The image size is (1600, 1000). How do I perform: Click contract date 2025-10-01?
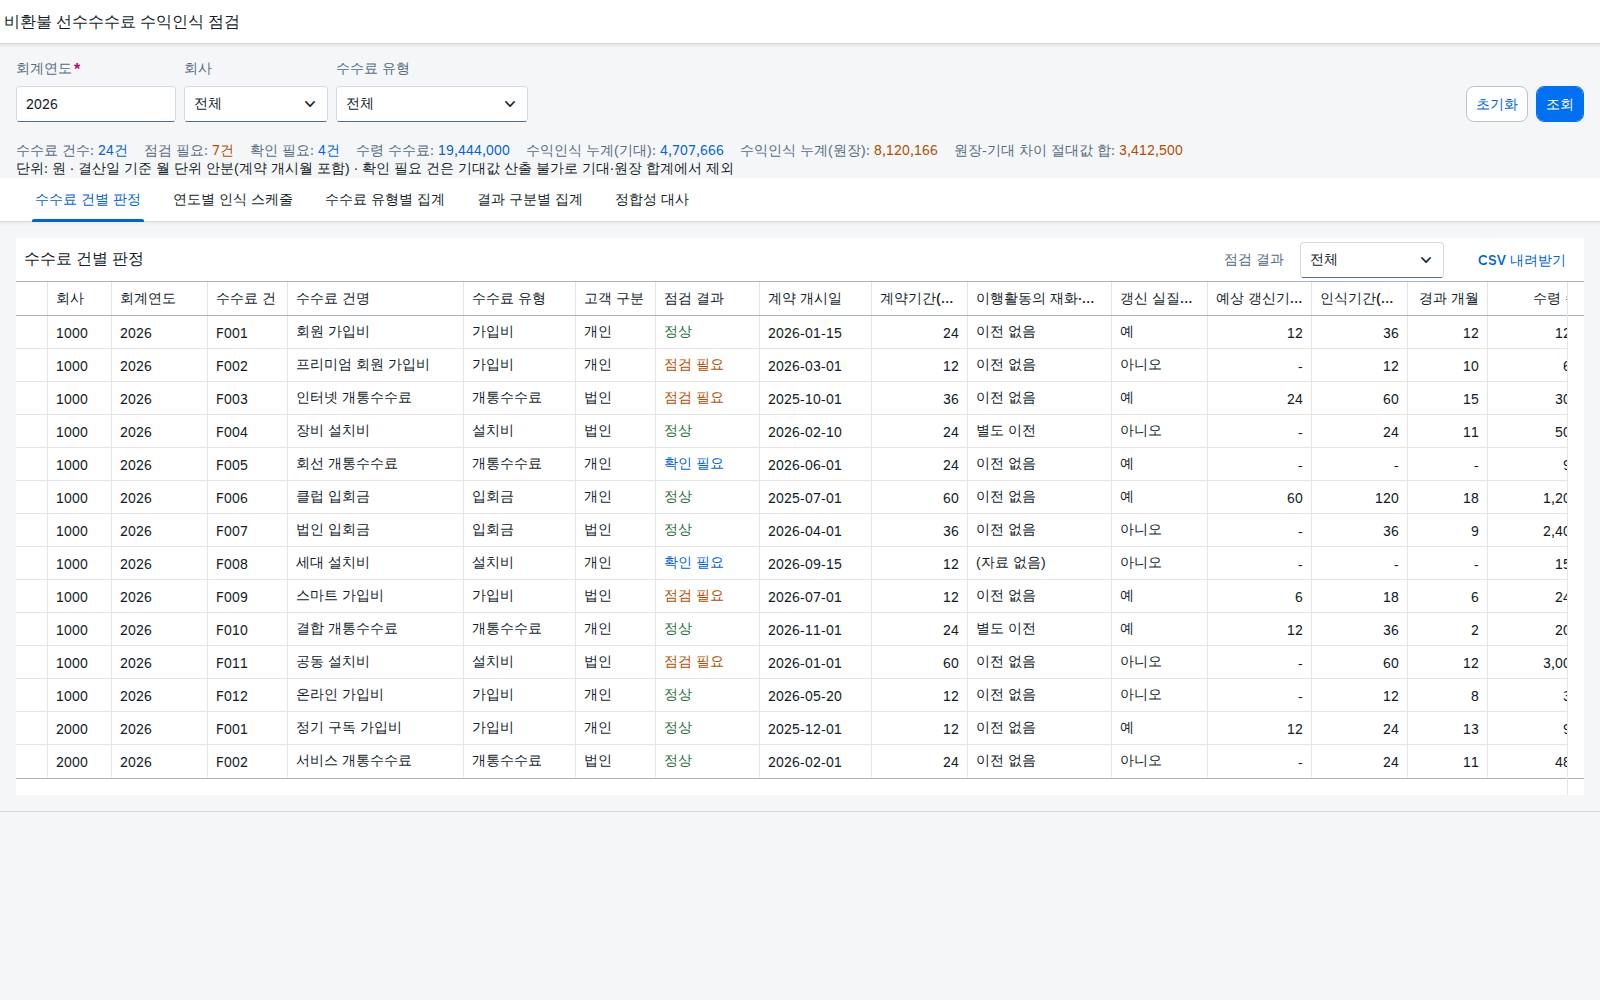pos(805,399)
